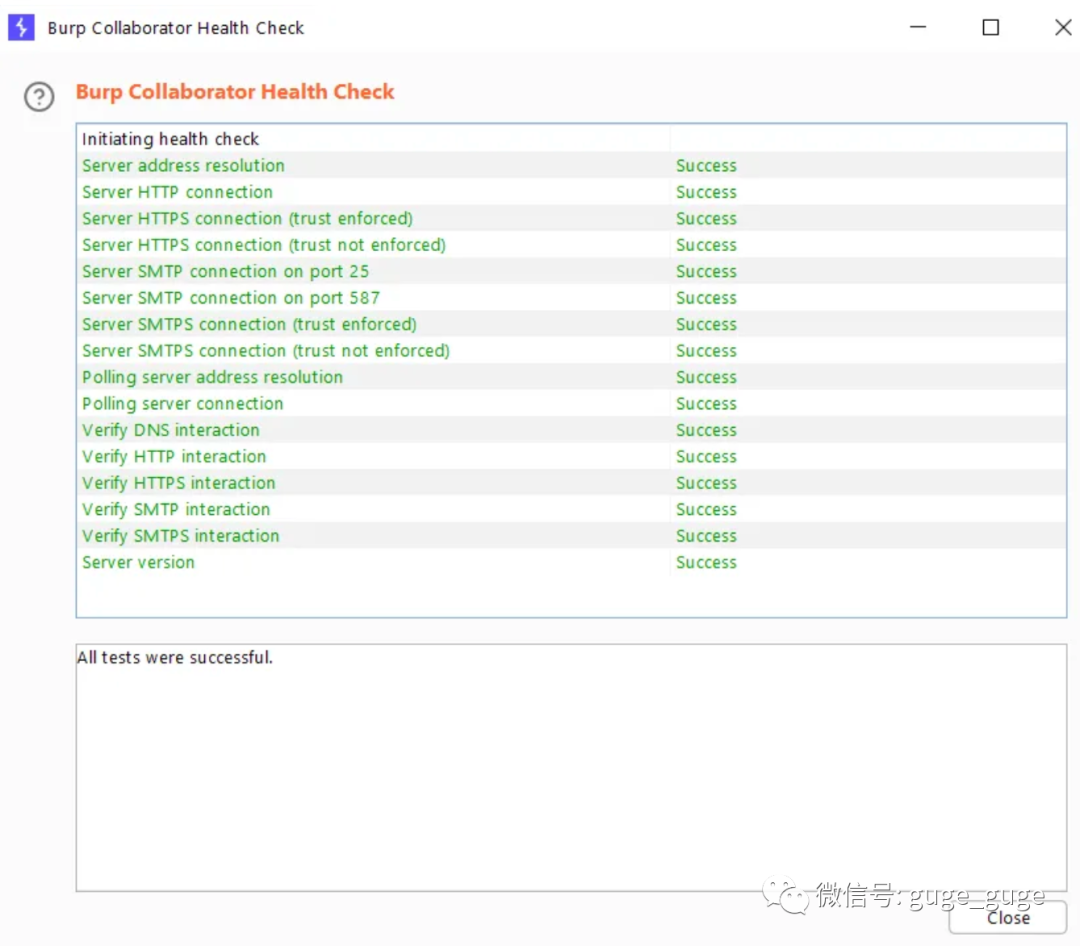The height and width of the screenshot is (946, 1080).
Task: Select 'Server HTTPS connection (trust not enforced)' row
Action: click(x=571, y=245)
